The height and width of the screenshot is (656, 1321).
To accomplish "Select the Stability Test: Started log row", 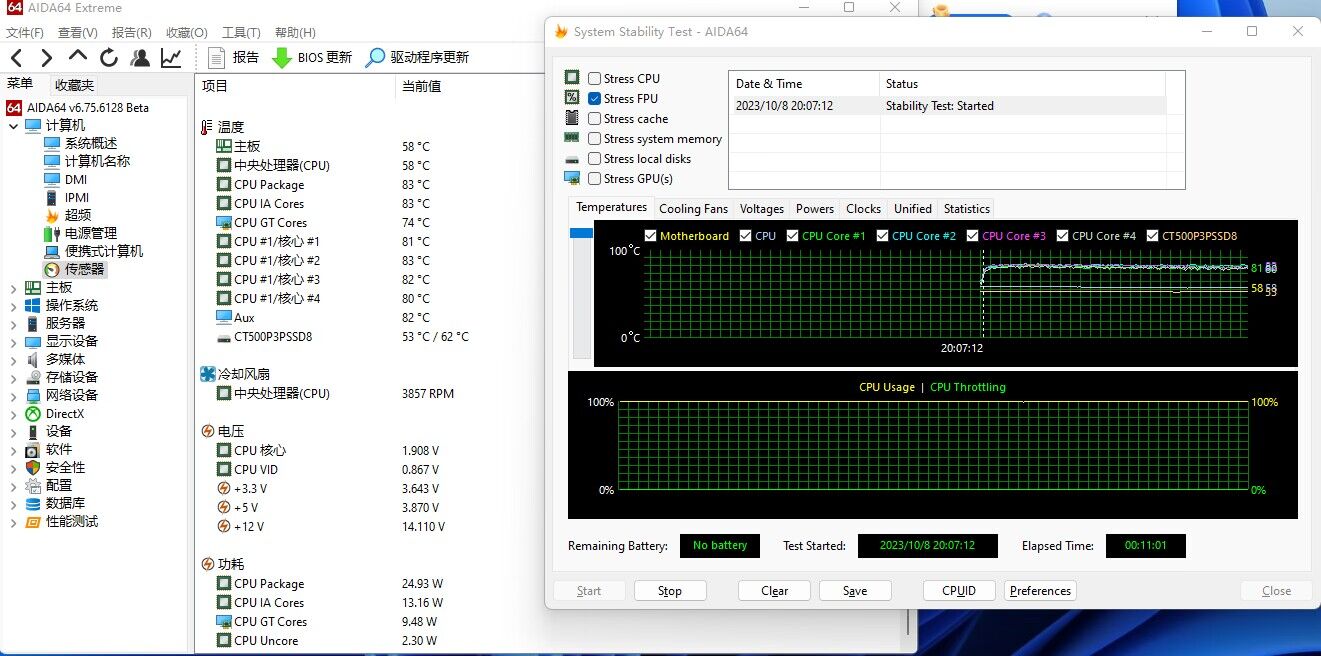I will pos(947,106).
